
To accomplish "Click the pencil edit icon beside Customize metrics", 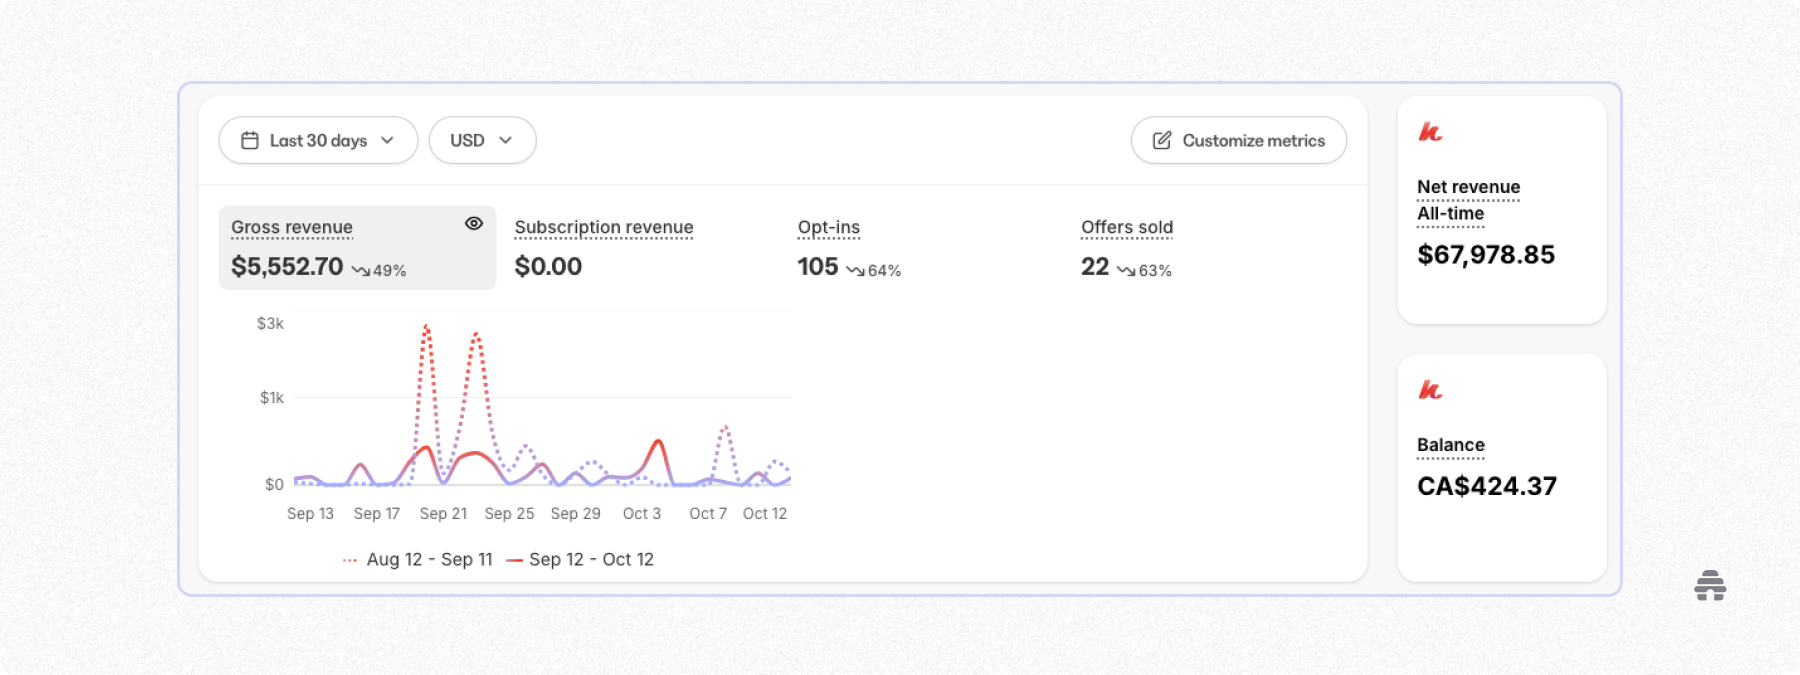I will click(1161, 141).
